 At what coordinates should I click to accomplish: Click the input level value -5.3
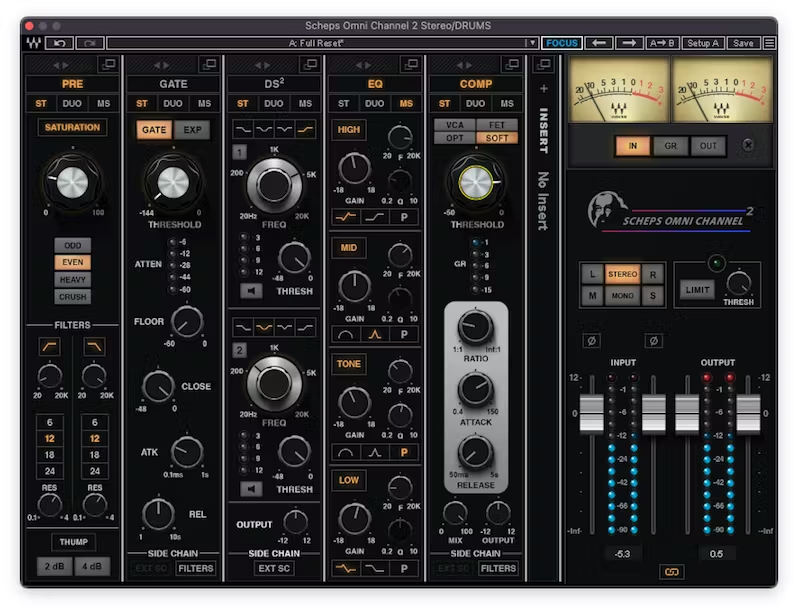pyautogui.click(x=622, y=553)
